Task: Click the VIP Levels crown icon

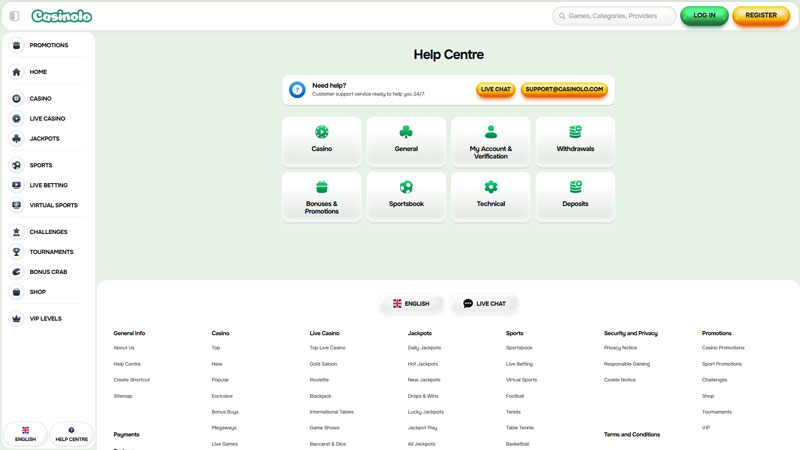Action: click(x=16, y=318)
